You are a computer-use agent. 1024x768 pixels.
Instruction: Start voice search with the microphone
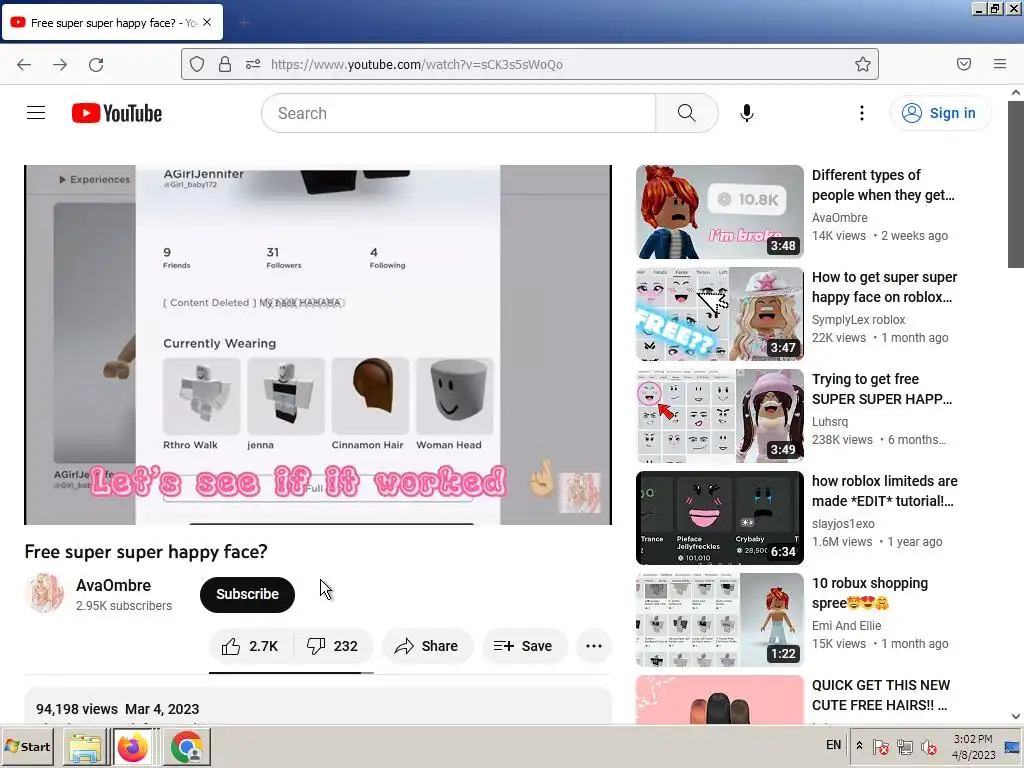[x=746, y=113]
